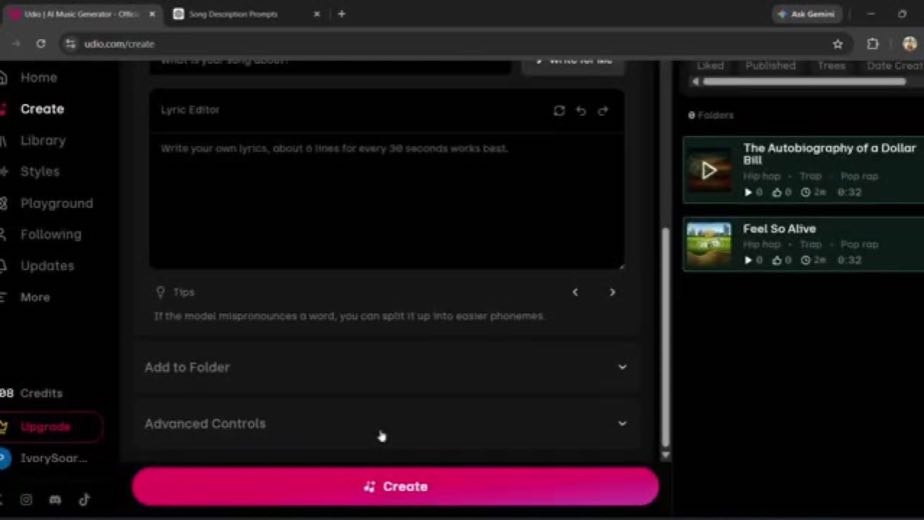Screen dimensions: 924x520
Task: Switch to the Published tab
Action: pos(770,65)
